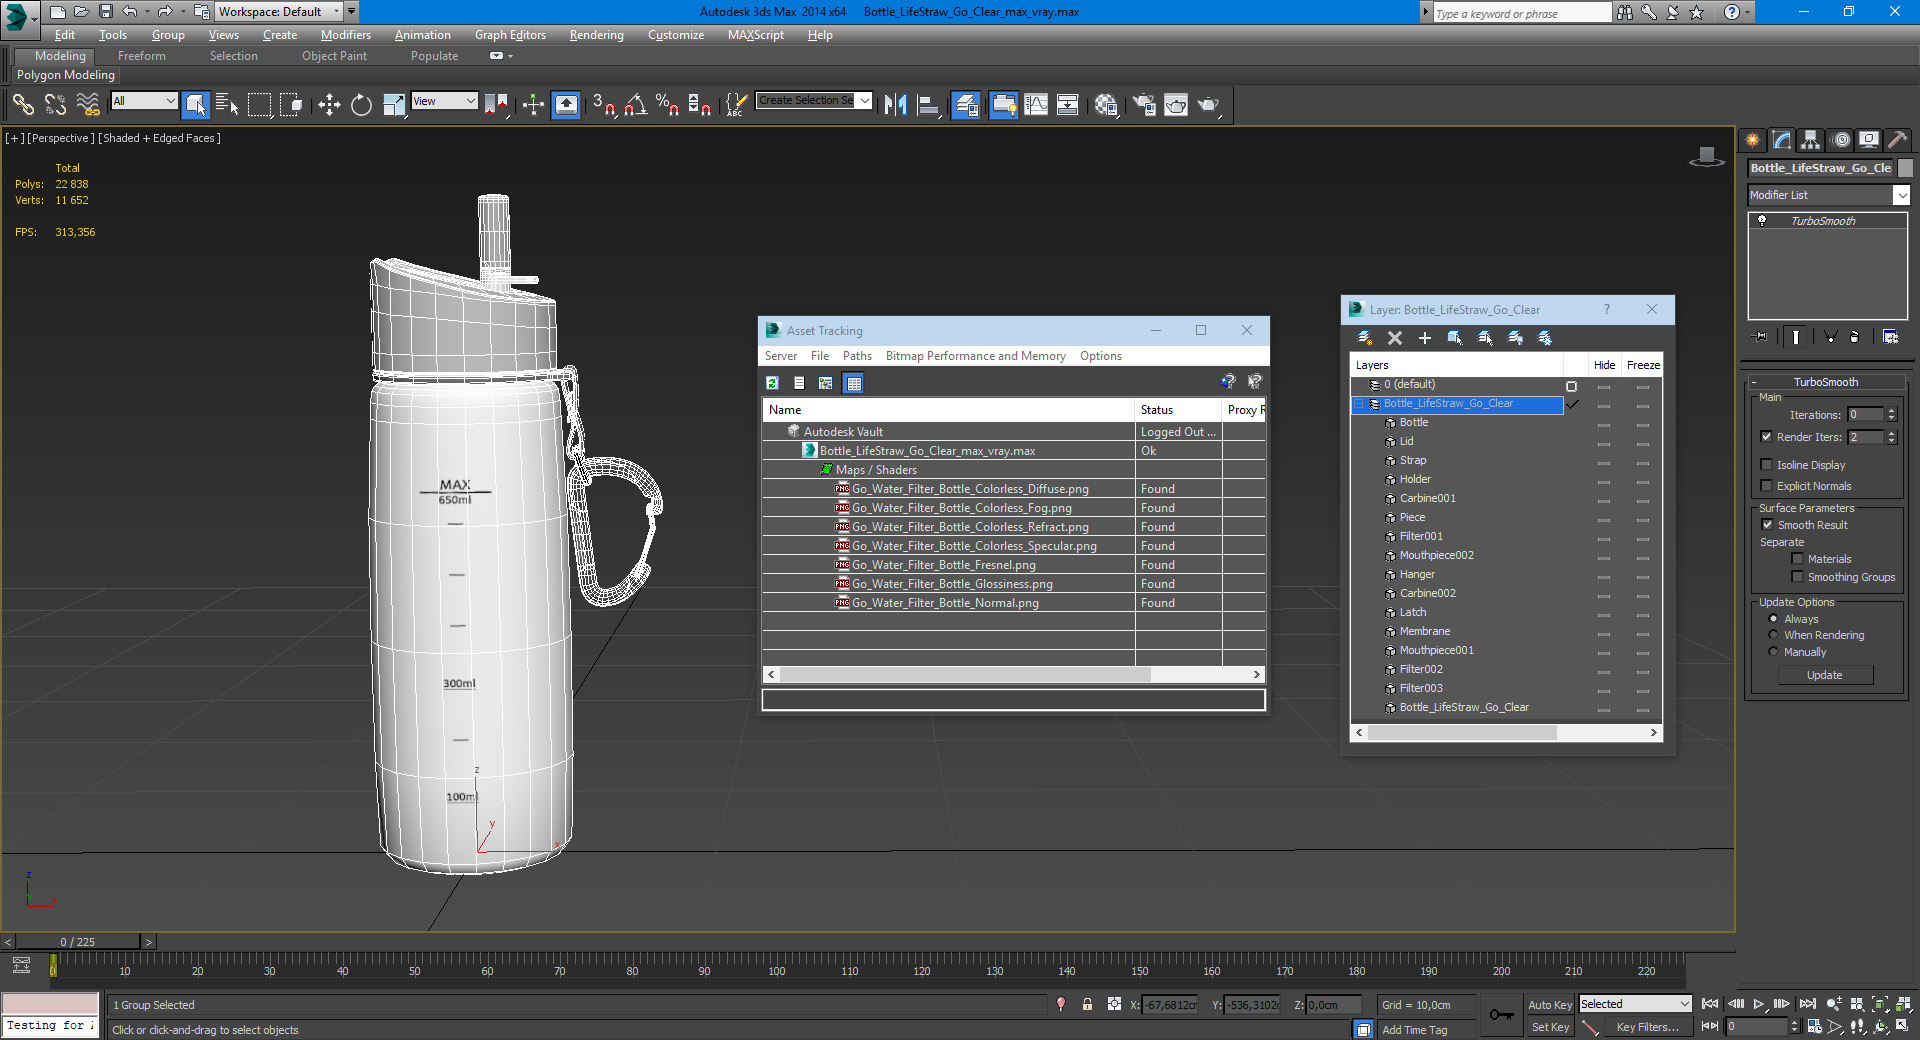Screen dimensions: 1920x1040
Task: Toggle the 3D Snaps icon
Action: pyautogui.click(x=603, y=104)
